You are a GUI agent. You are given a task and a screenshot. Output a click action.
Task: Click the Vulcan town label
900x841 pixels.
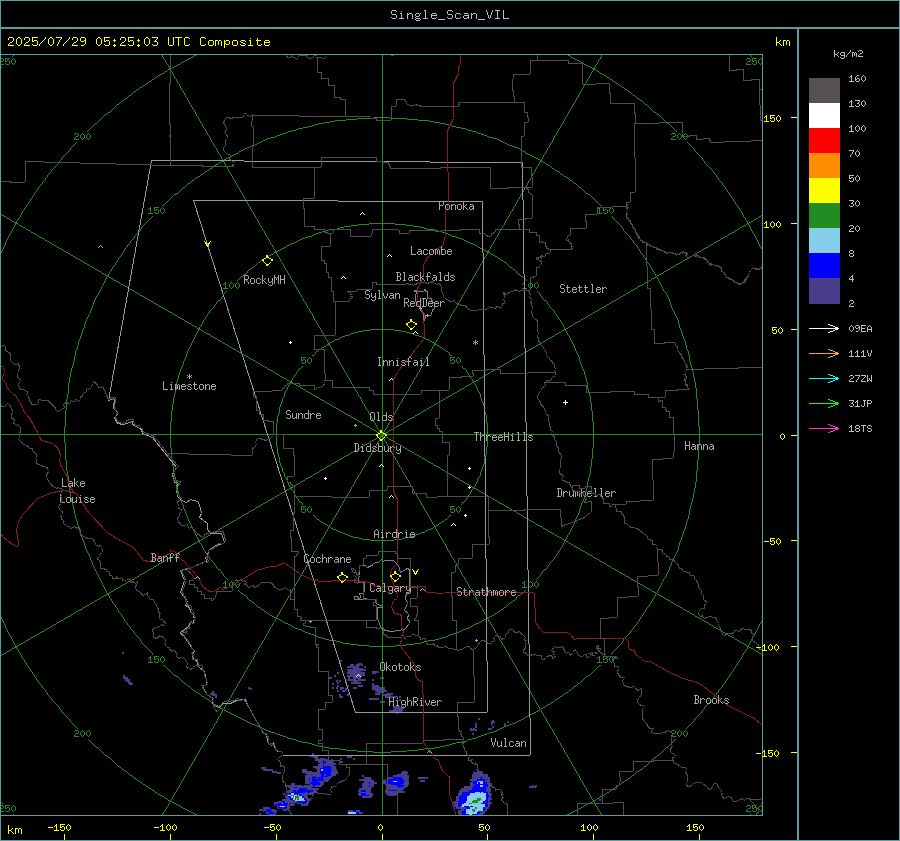(508, 743)
